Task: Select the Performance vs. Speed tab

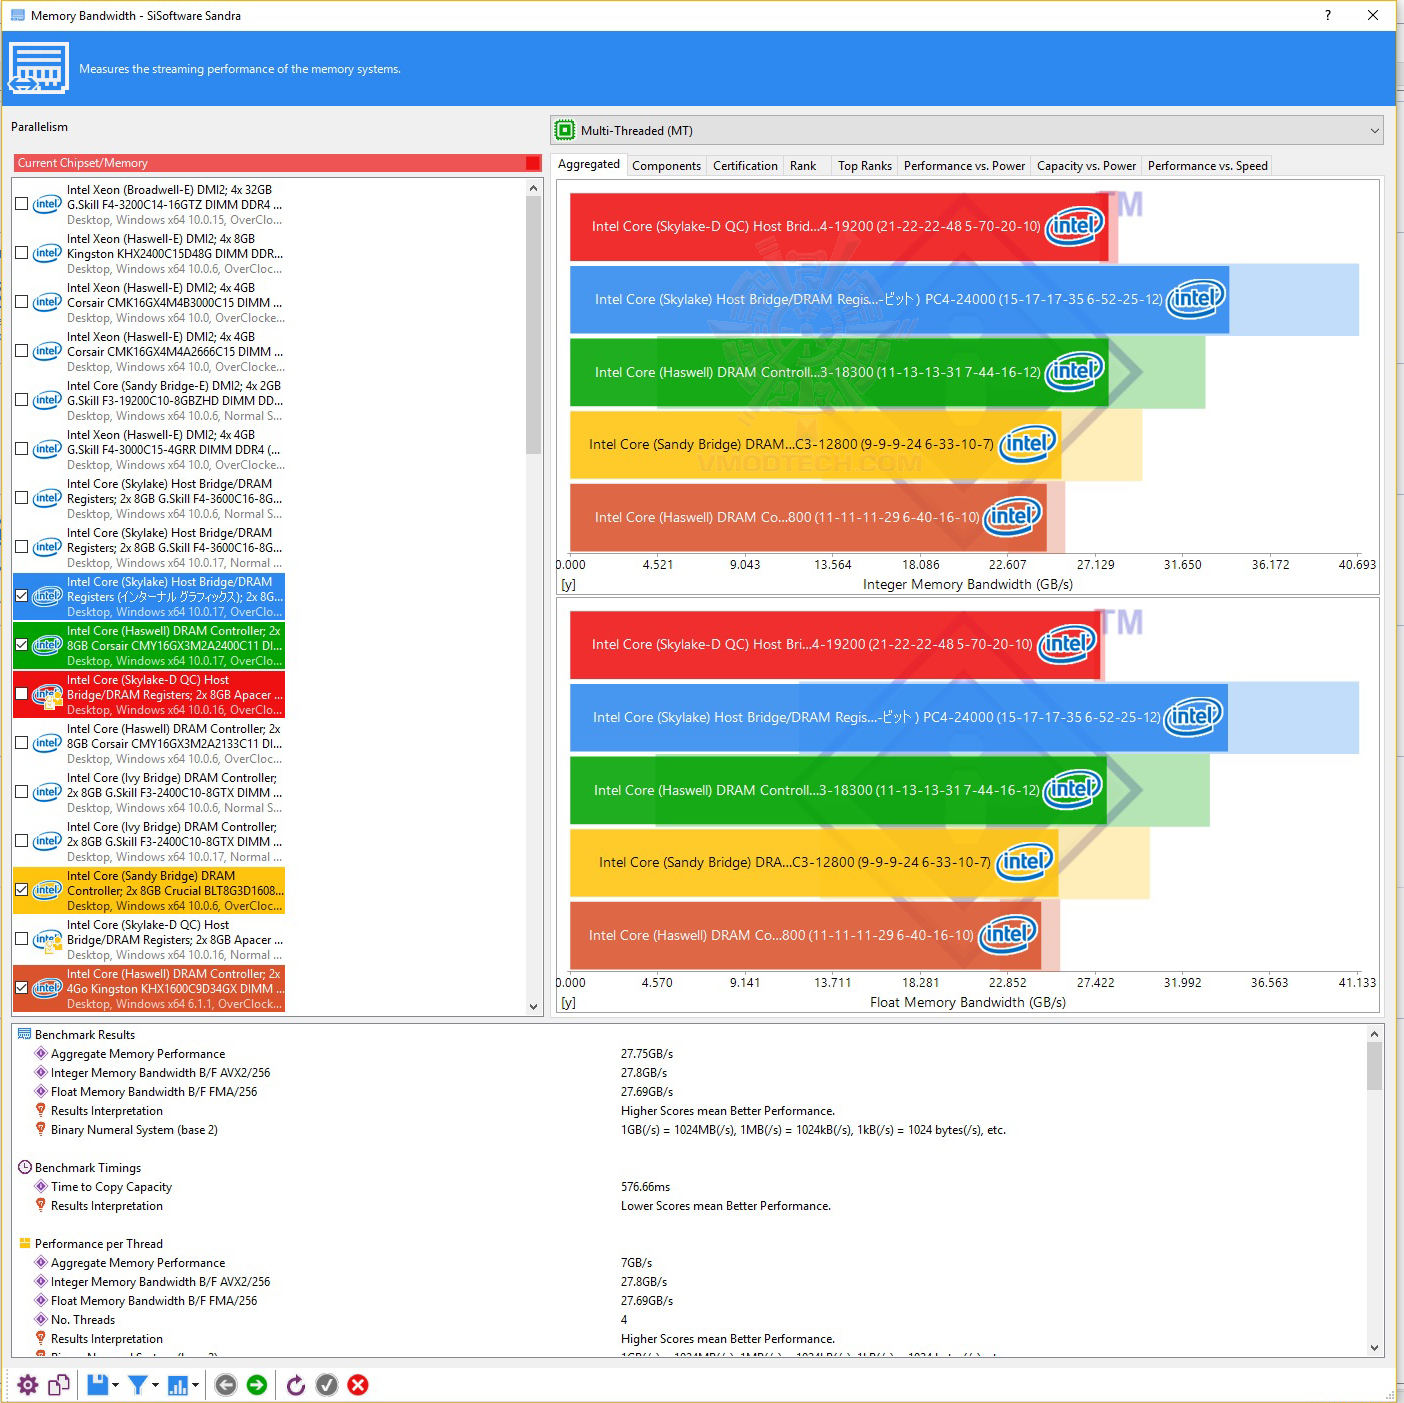Action: (x=1207, y=166)
